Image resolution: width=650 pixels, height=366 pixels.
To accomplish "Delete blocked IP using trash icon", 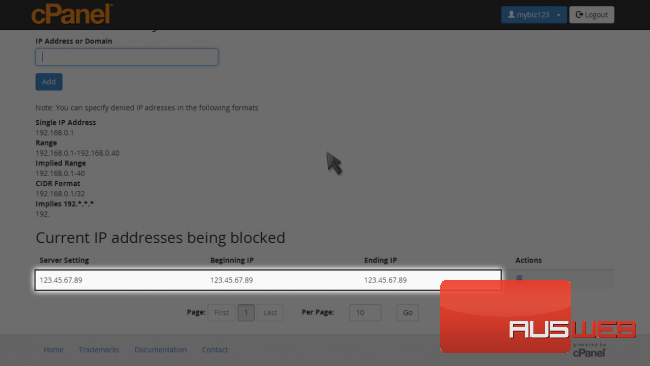I will coord(519,277).
